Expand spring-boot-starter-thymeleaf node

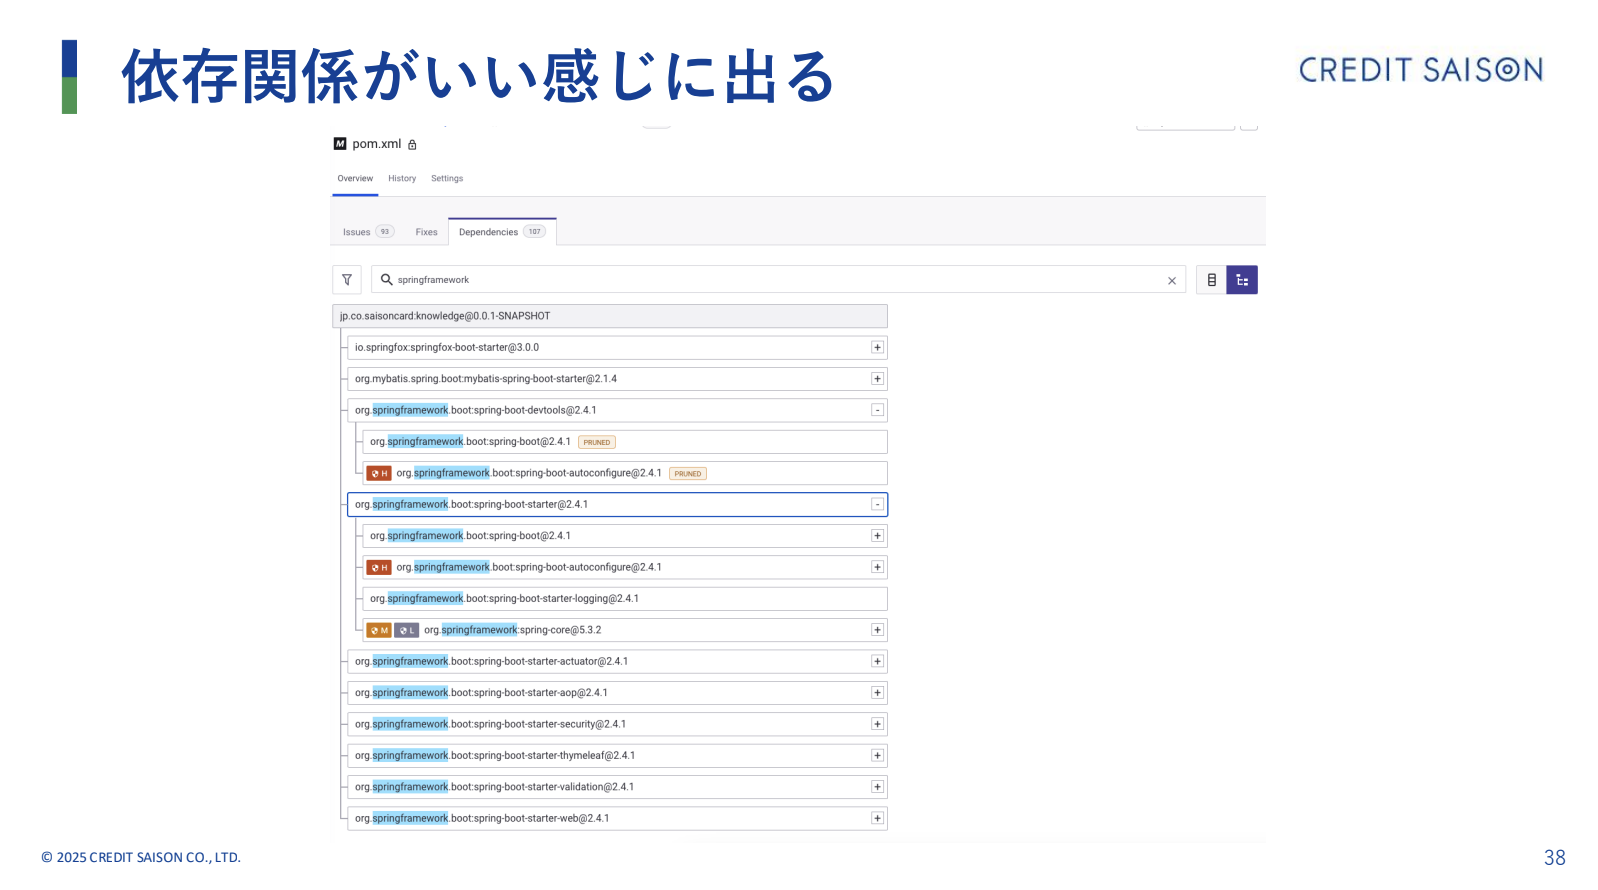[x=877, y=756]
